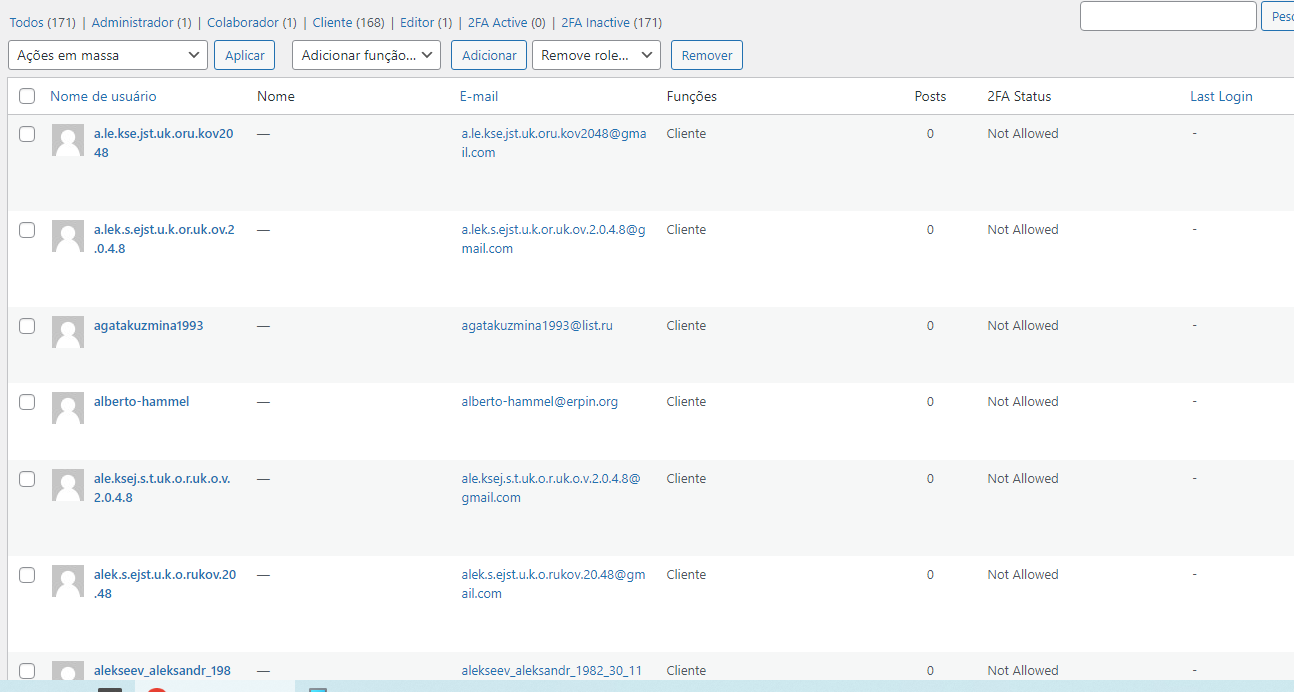Click avatar icon for a.lek.s.ejst.u.k.or.uk.ov.2.0.4.8
The image size is (1294, 692).
click(x=68, y=237)
